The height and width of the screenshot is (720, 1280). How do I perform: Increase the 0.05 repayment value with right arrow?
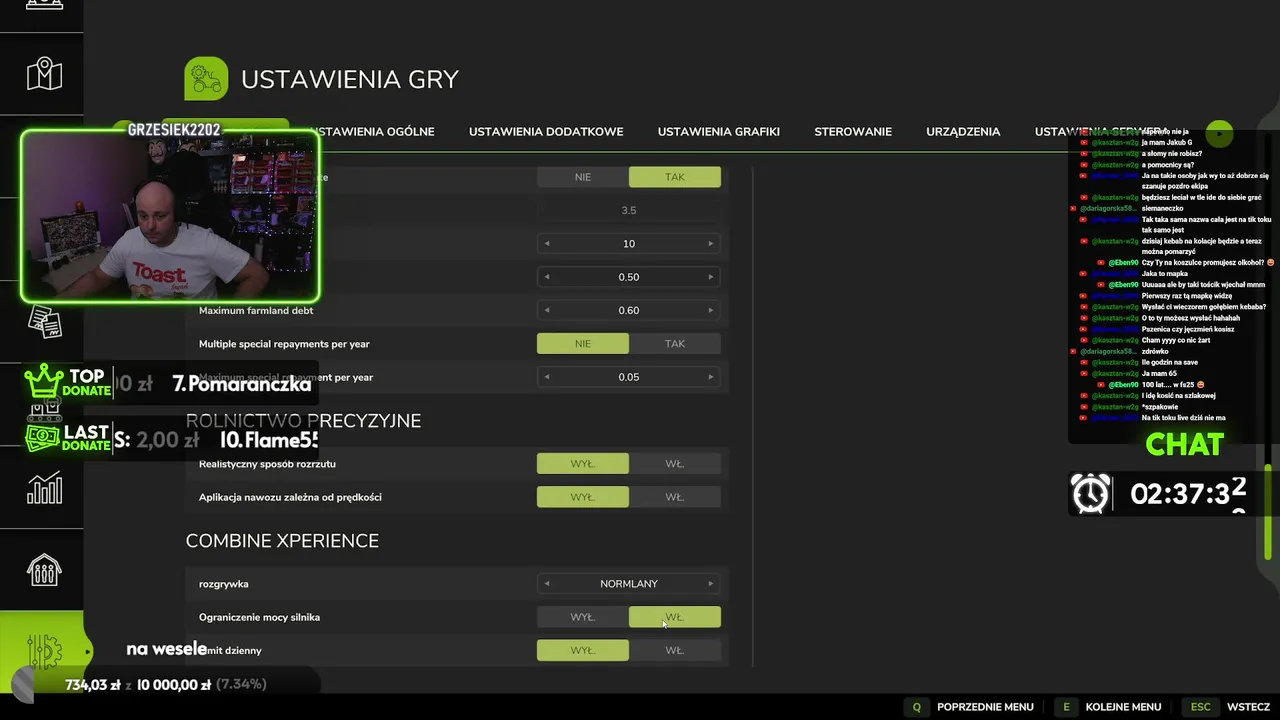[711, 377]
